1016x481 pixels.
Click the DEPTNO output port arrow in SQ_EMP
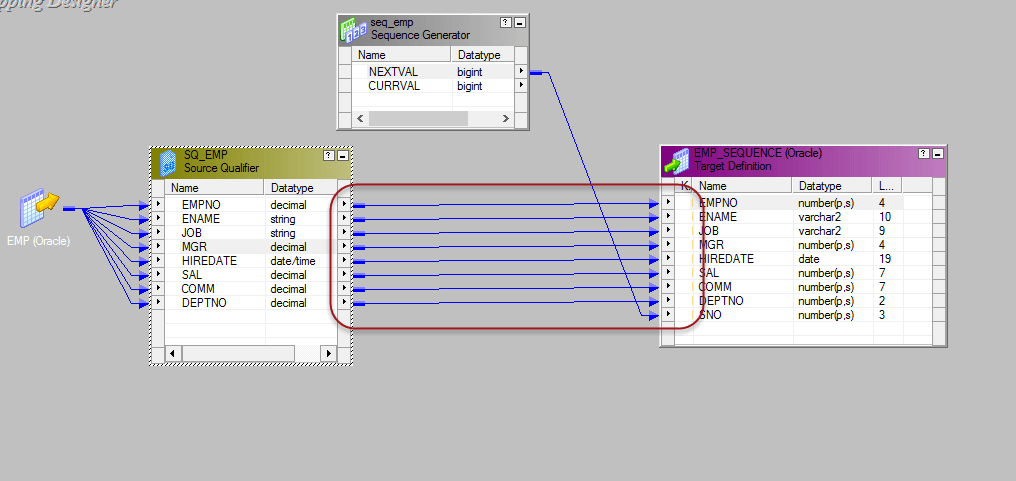click(343, 303)
